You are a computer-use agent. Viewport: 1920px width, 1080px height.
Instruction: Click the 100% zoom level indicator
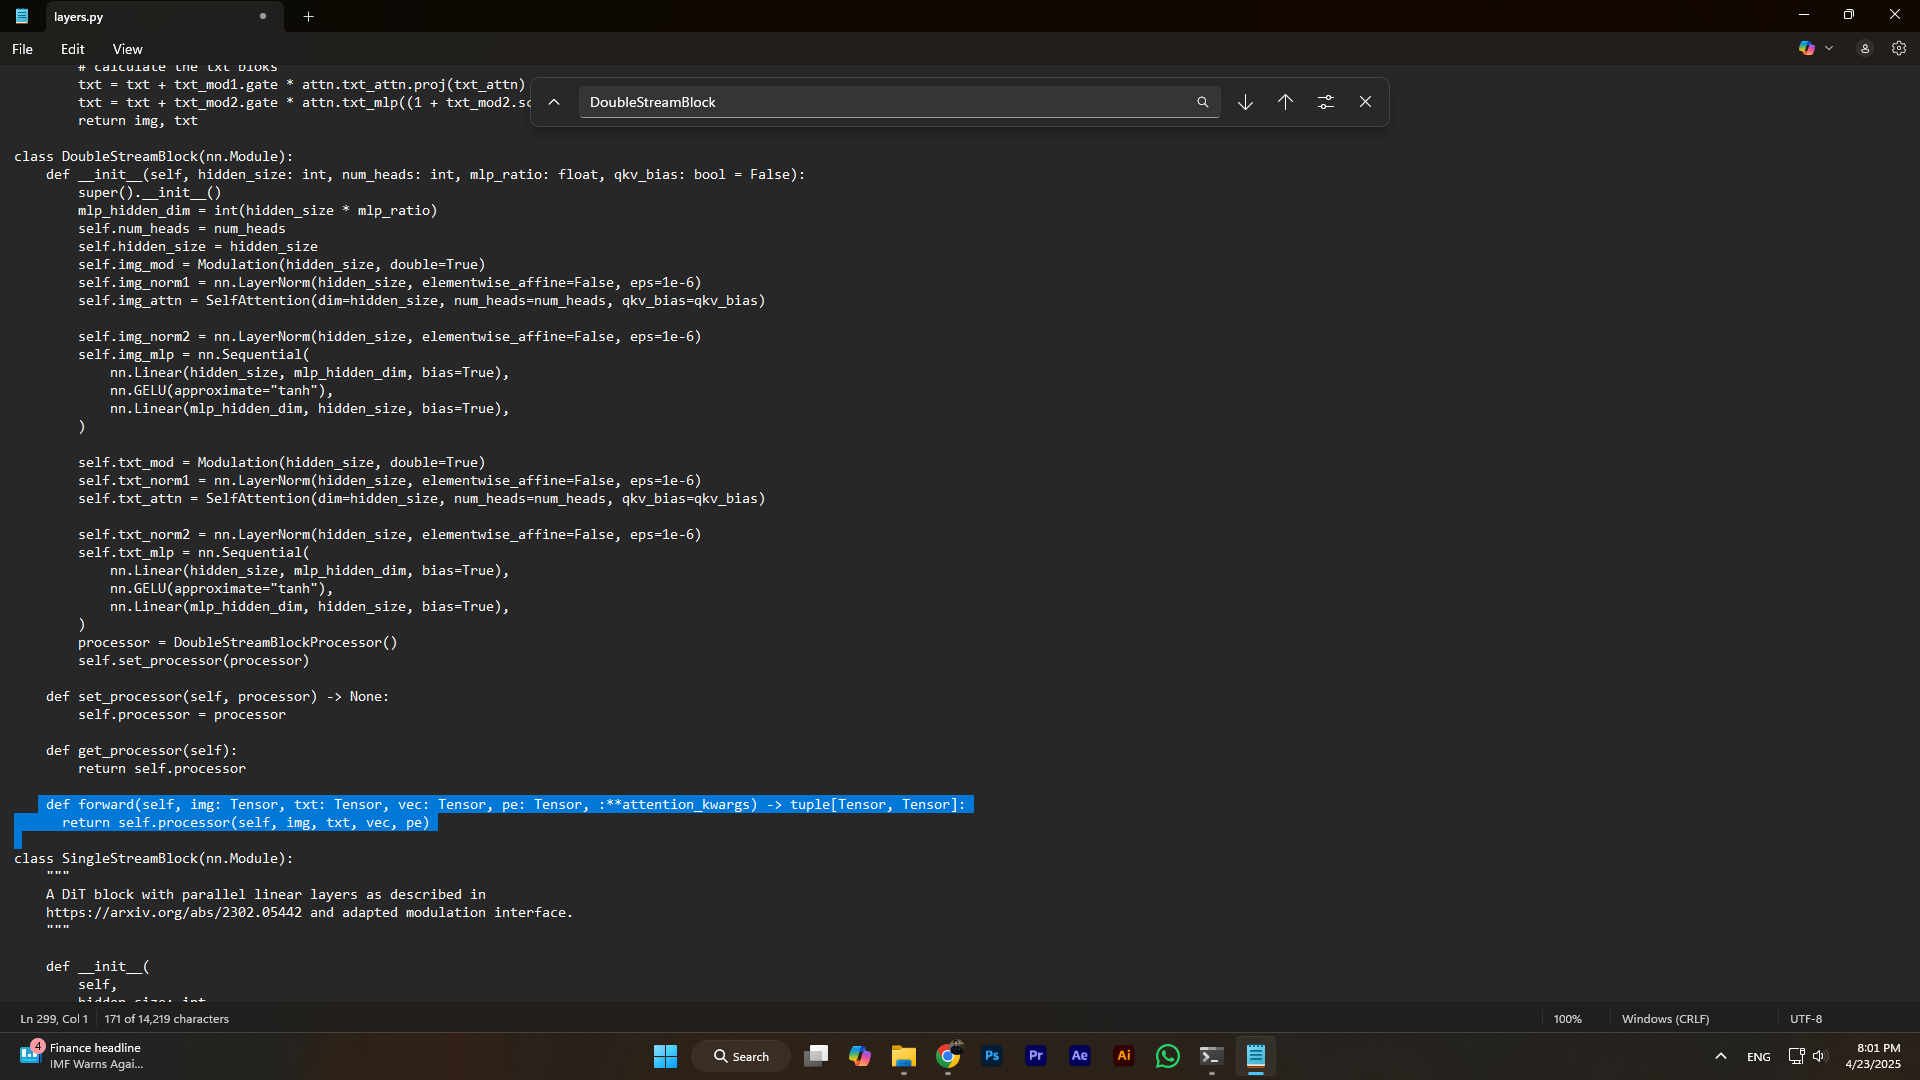1567,1019
